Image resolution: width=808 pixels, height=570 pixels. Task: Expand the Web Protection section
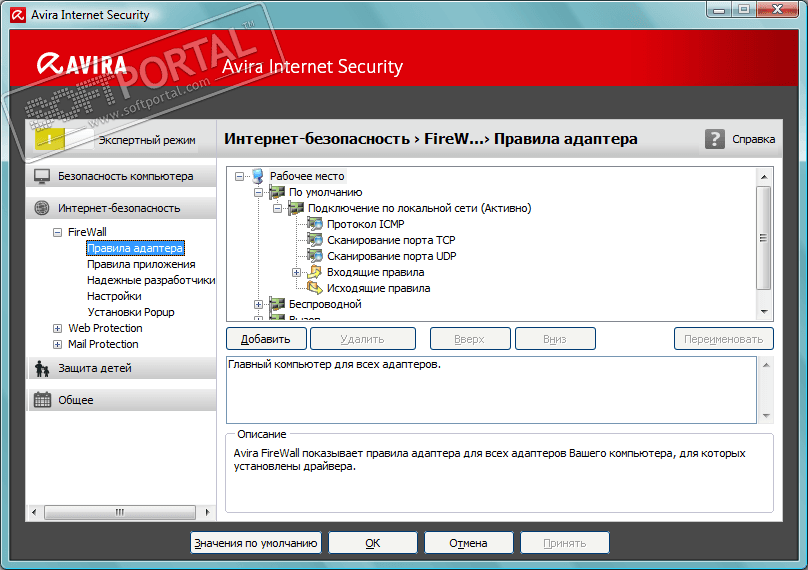click(57, 328)
